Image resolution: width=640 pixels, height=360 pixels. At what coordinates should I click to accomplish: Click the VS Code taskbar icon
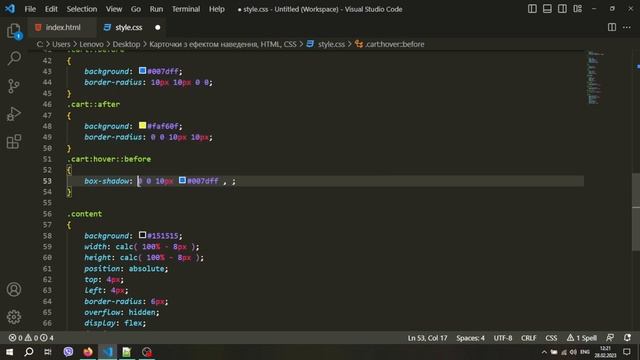[x=107, y=351]
